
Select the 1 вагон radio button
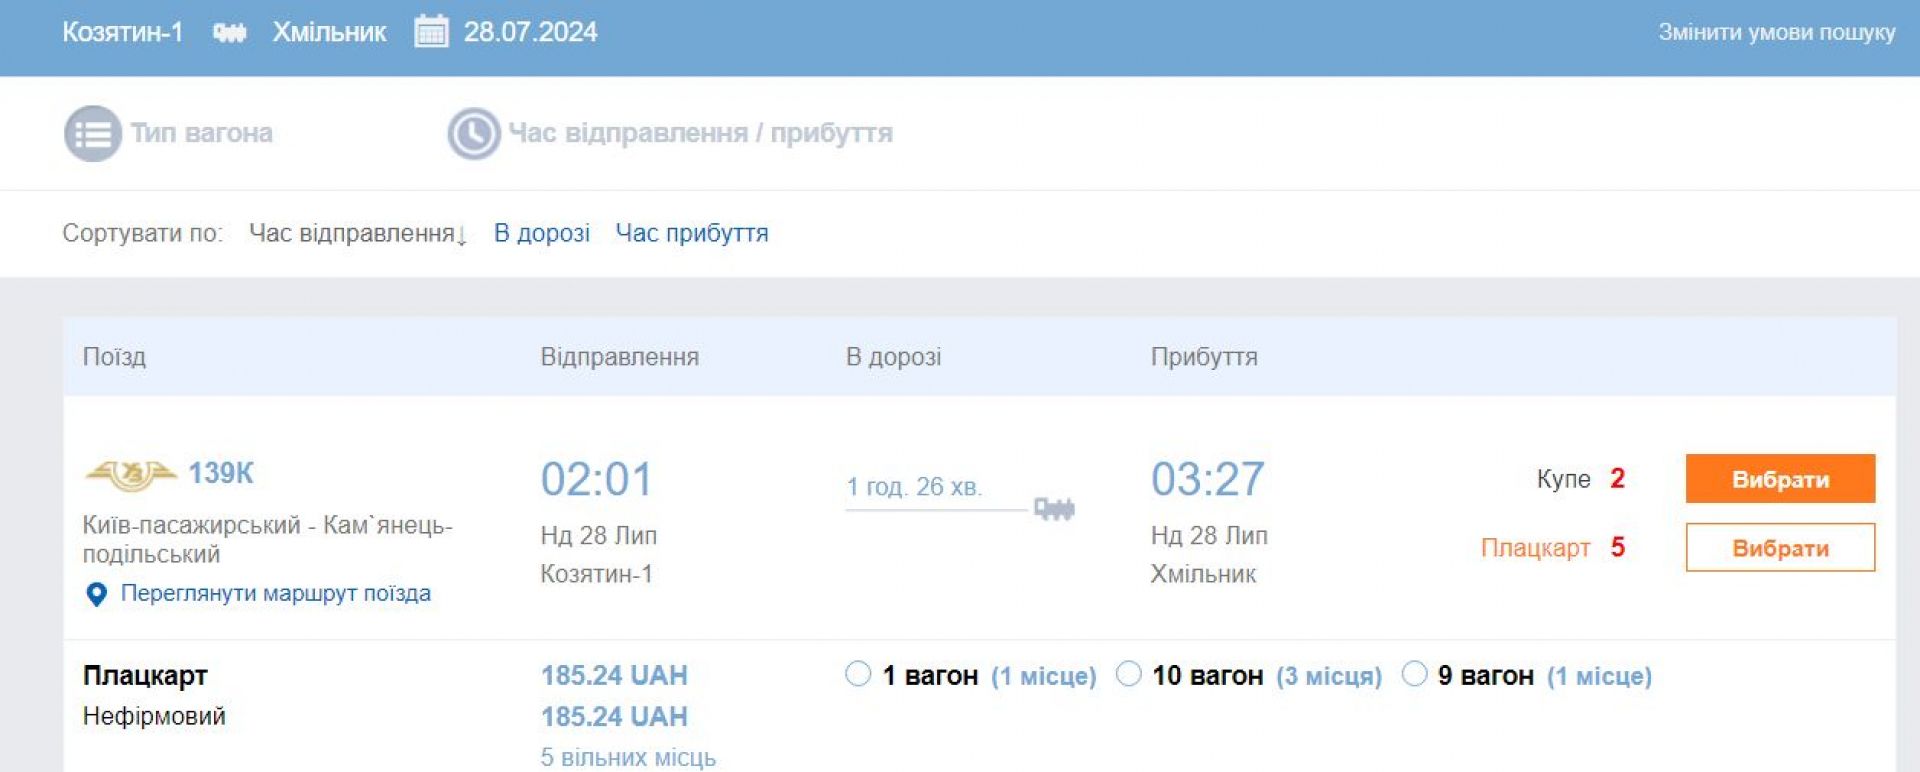858,674
